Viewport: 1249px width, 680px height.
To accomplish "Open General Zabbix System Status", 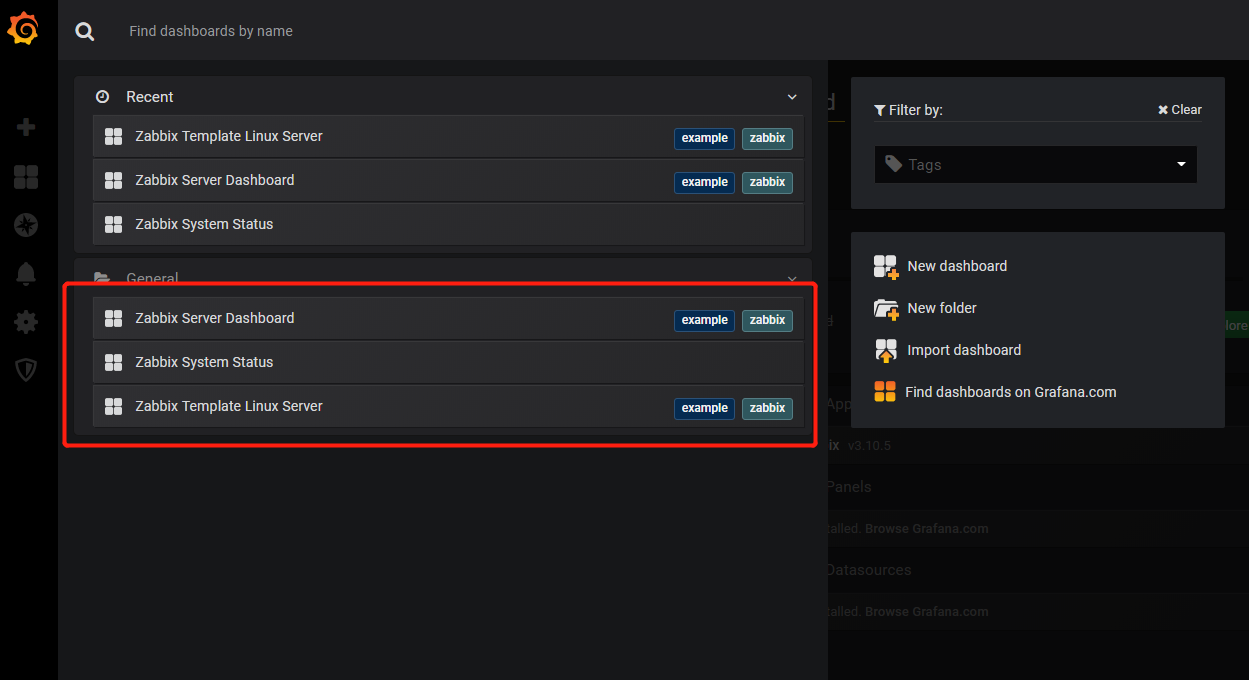I will 448,363.
